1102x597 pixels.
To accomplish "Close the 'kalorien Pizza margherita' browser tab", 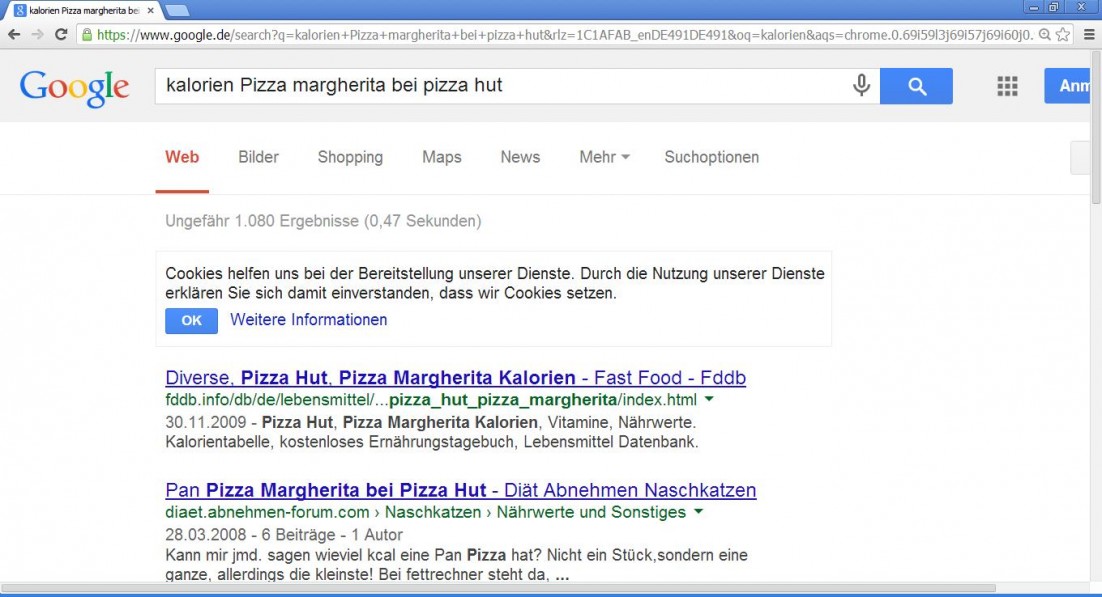I will 150,11.
